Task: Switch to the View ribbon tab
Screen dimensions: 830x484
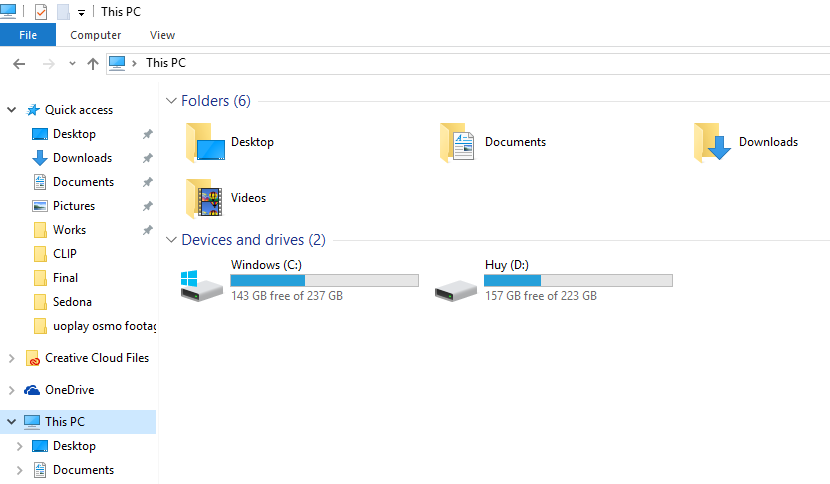Action: [162, 35]
